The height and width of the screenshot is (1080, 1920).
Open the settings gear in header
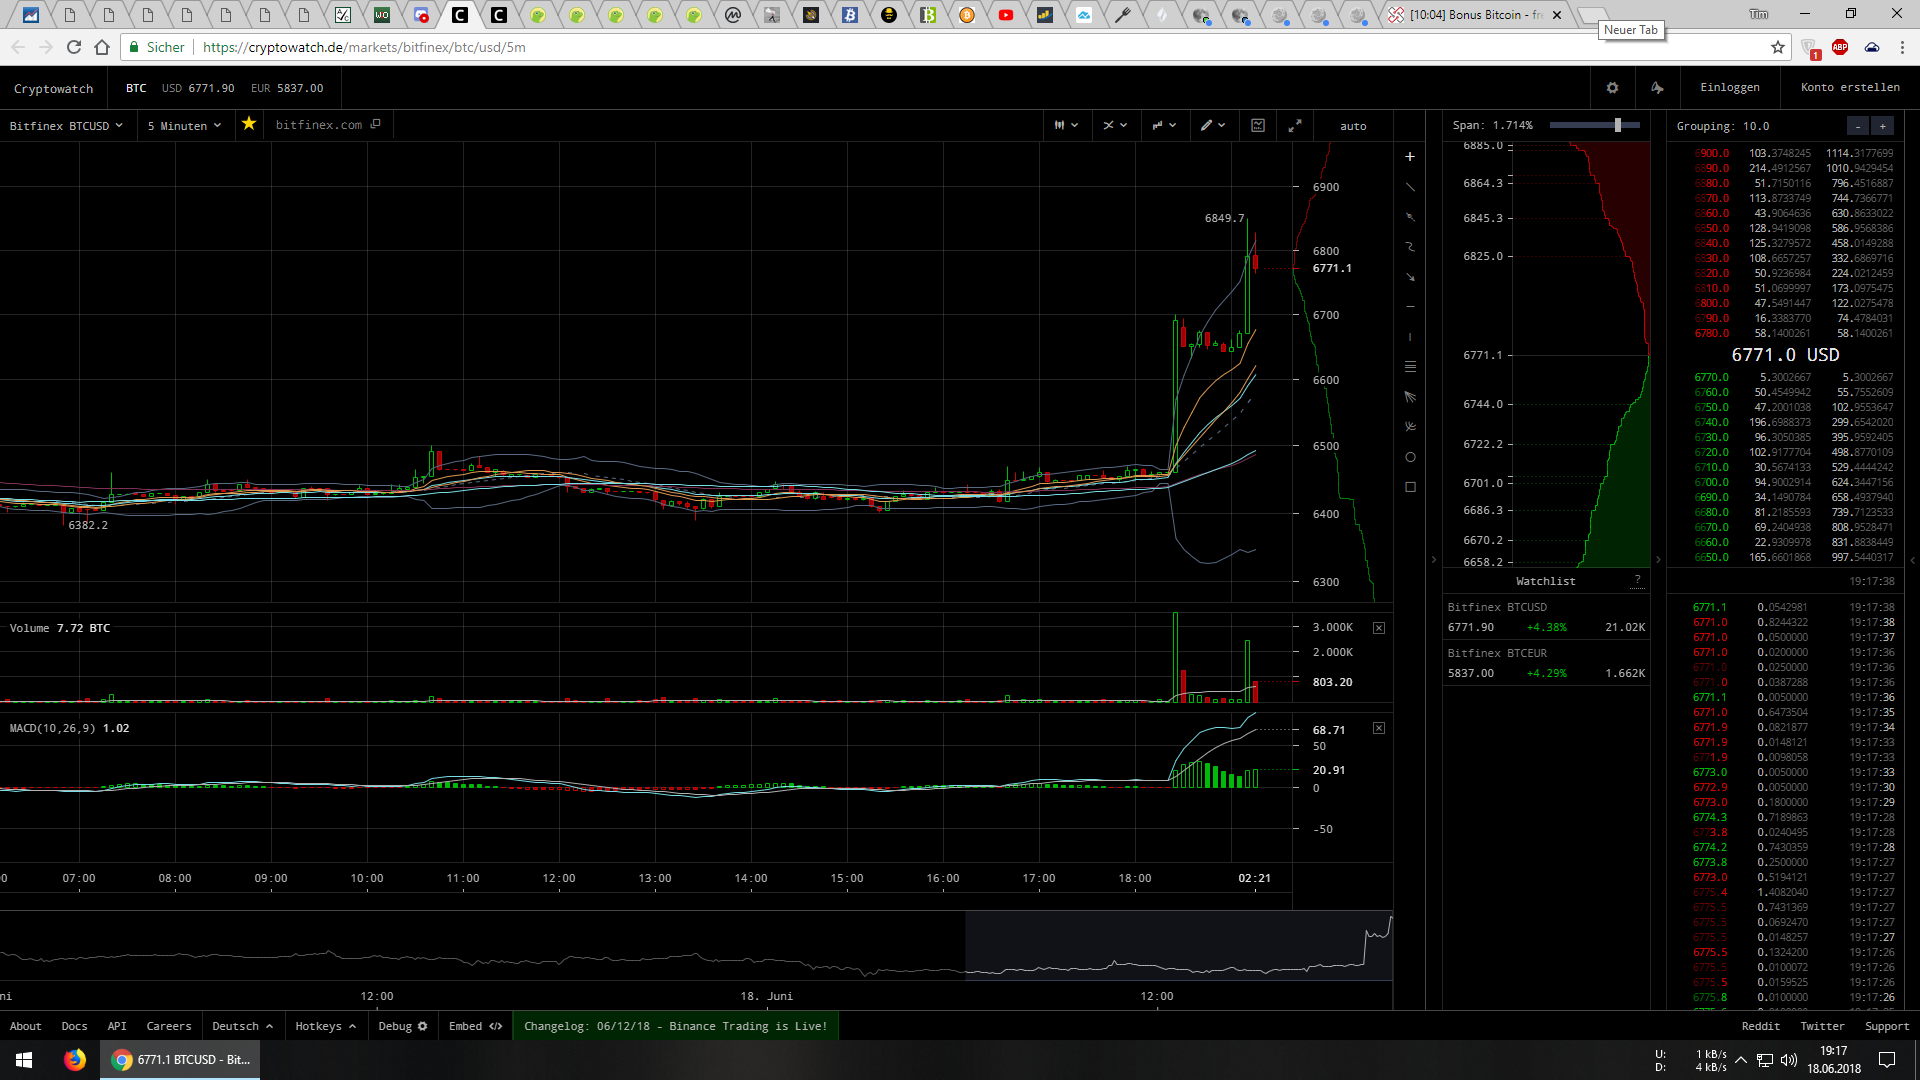pyautogui.click(x=1612, y=88)
